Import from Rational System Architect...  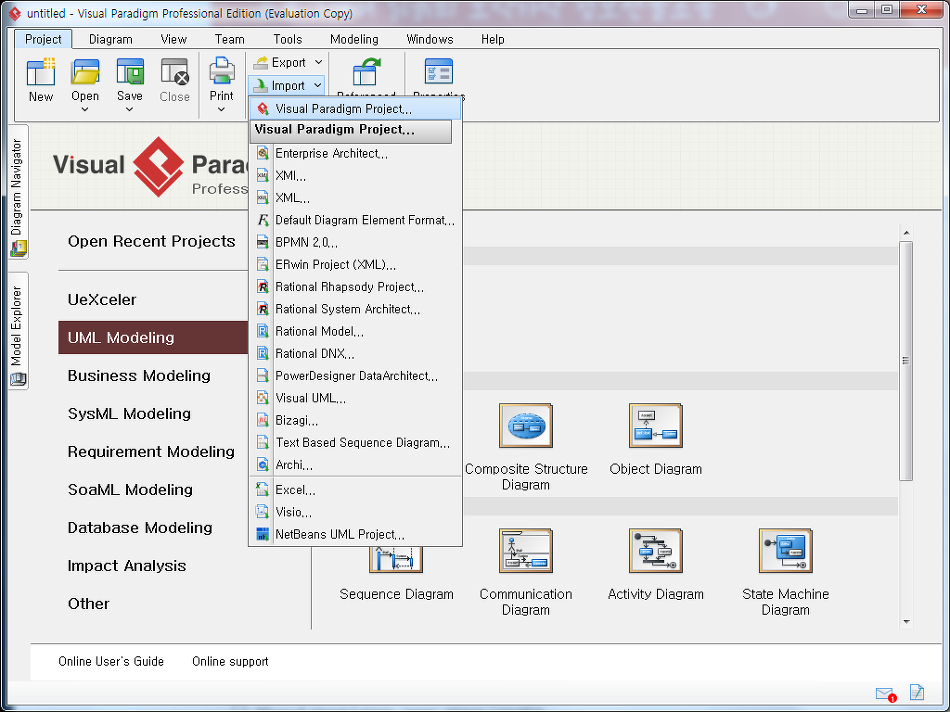pyautogui.click(x=355, y=309)
